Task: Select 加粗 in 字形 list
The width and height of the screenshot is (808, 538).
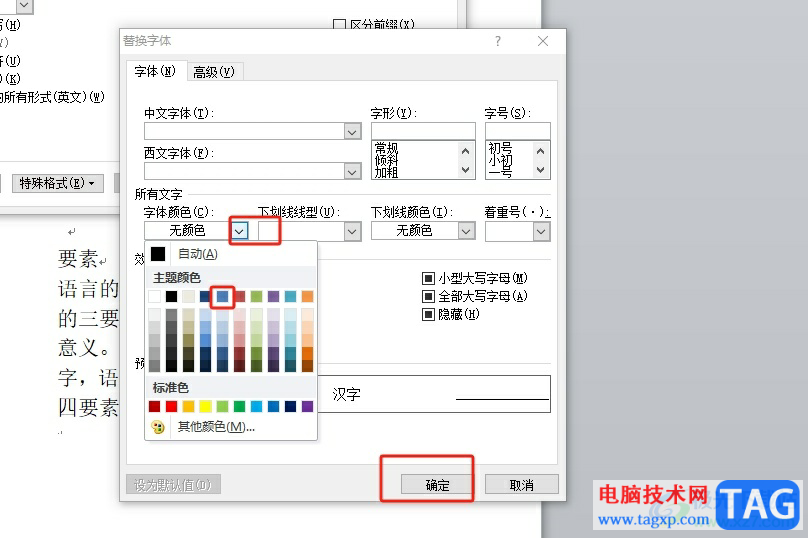Action: click(386, 173)
